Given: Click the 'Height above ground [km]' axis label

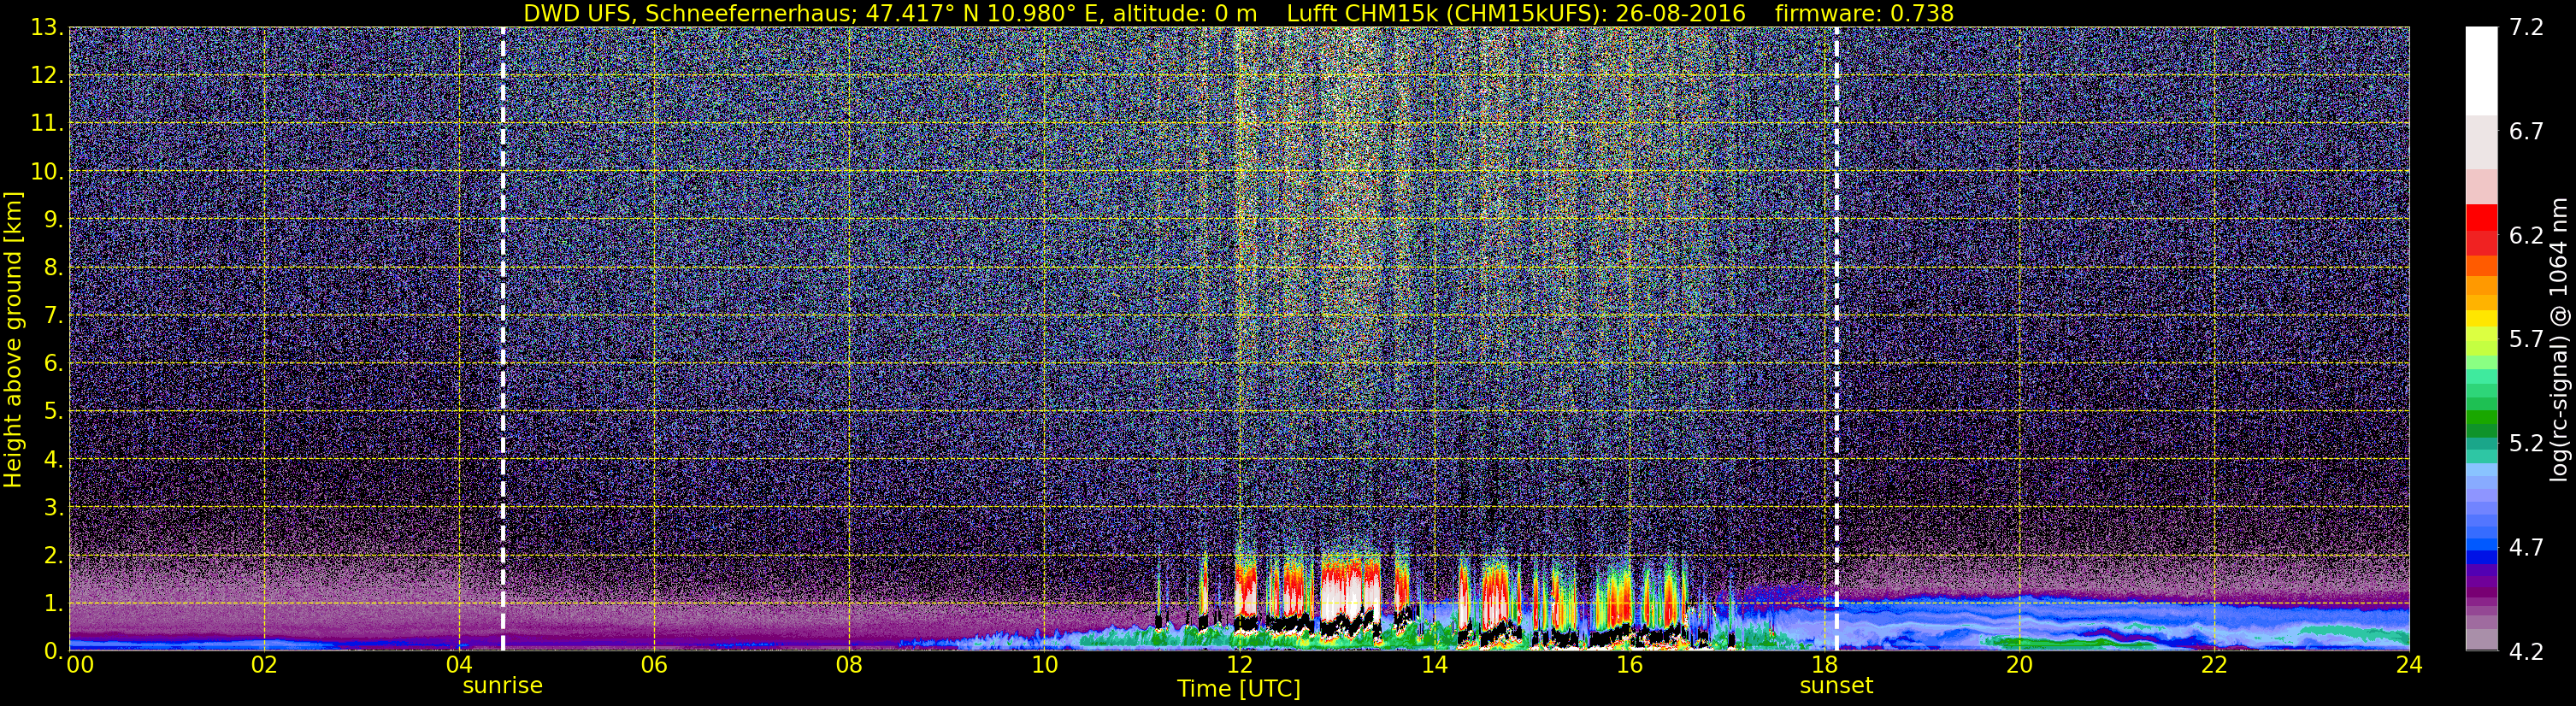Looking at the screenshot, I should click(13, 339).
